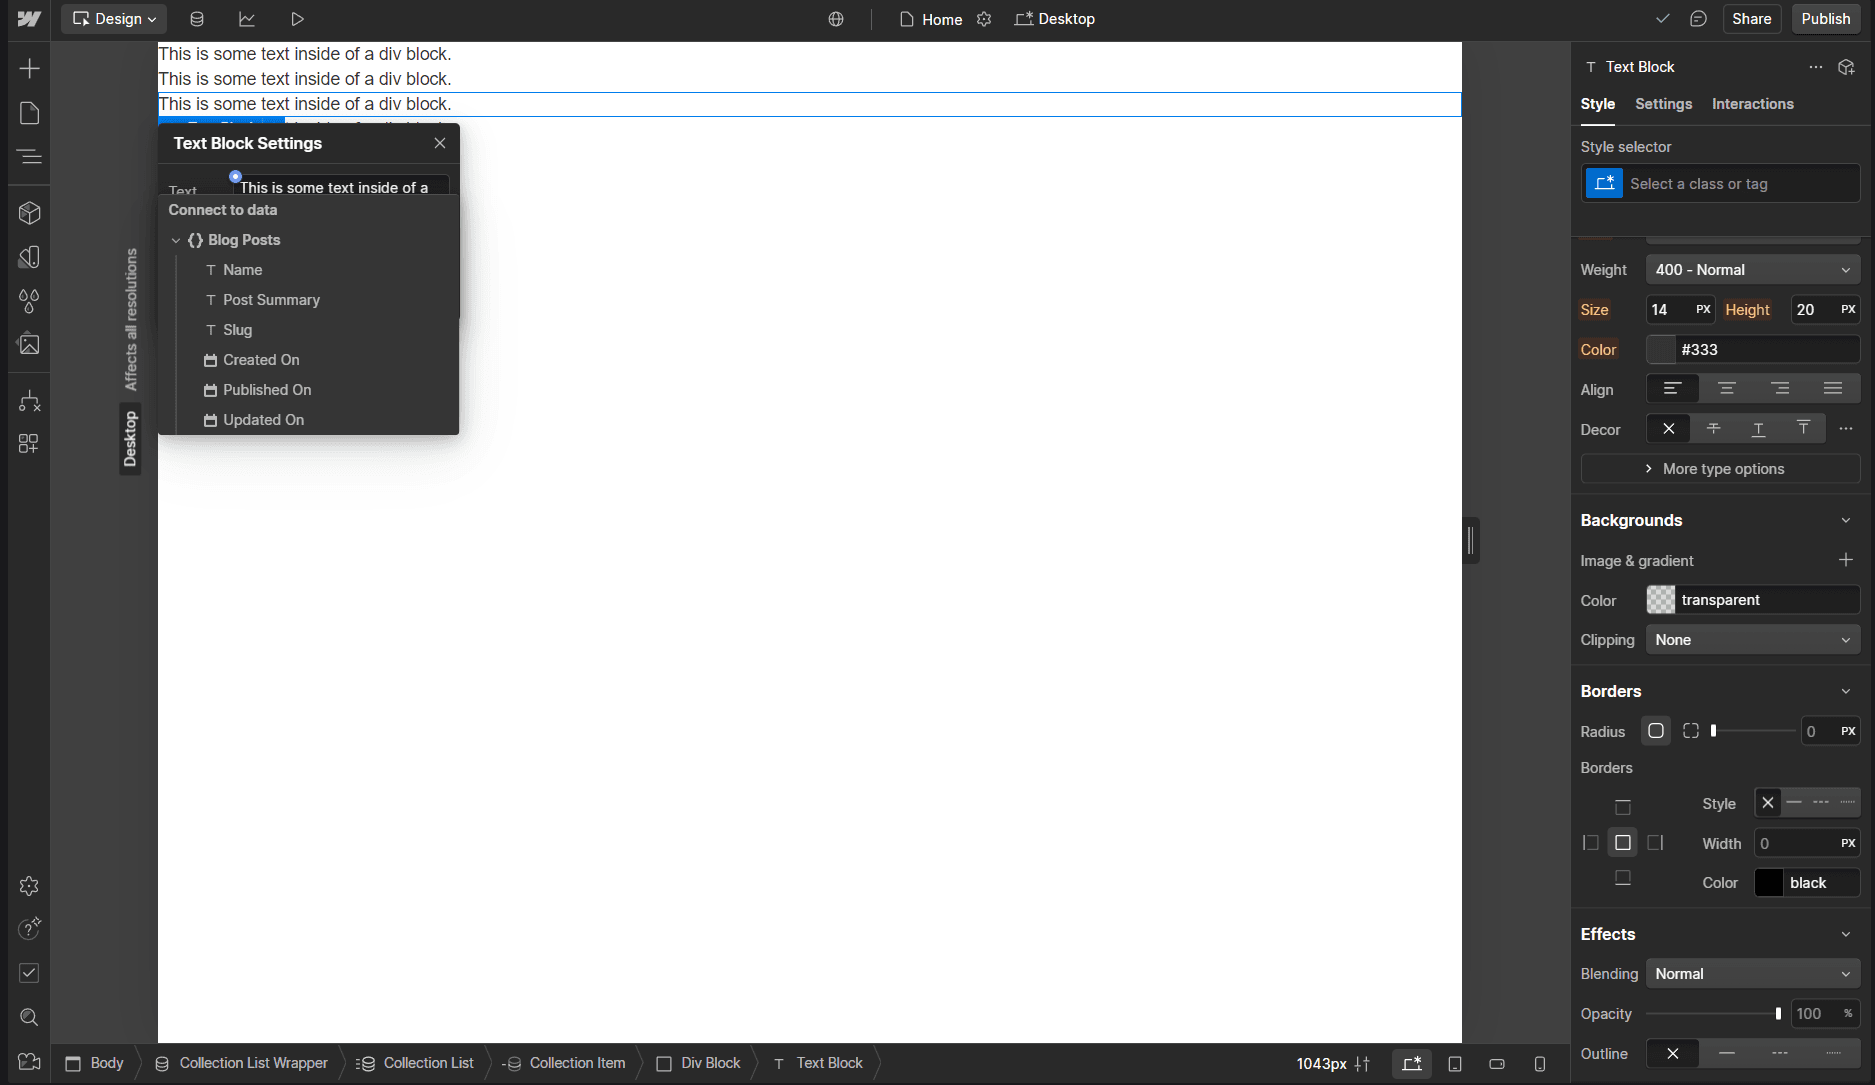This screenshot has height=1085, width=1875.
Task: Click the Webflow logo menu
Action: tap(29, 19)
